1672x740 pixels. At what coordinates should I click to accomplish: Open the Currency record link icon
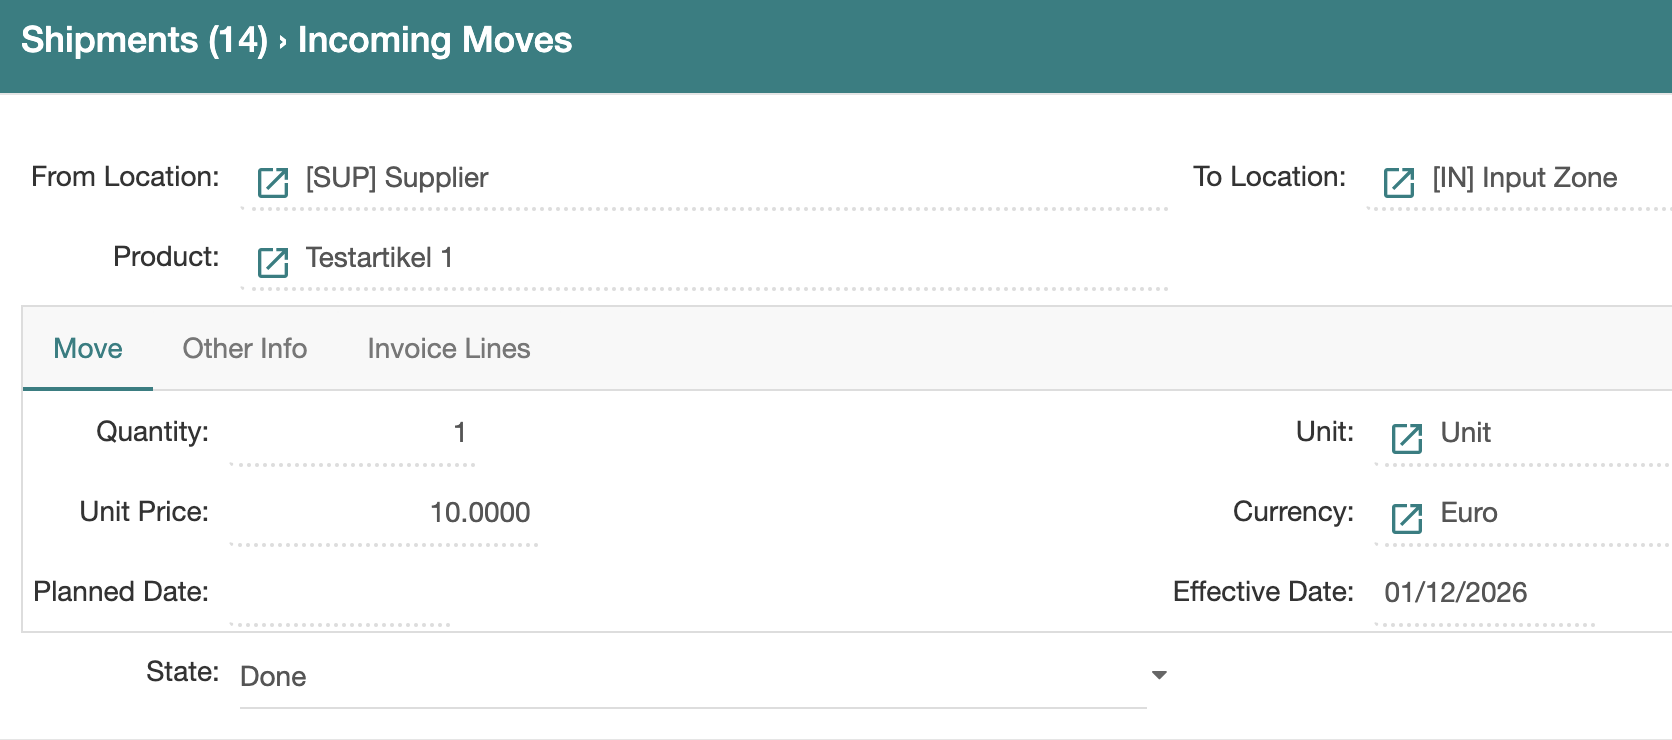[1407, 517]
